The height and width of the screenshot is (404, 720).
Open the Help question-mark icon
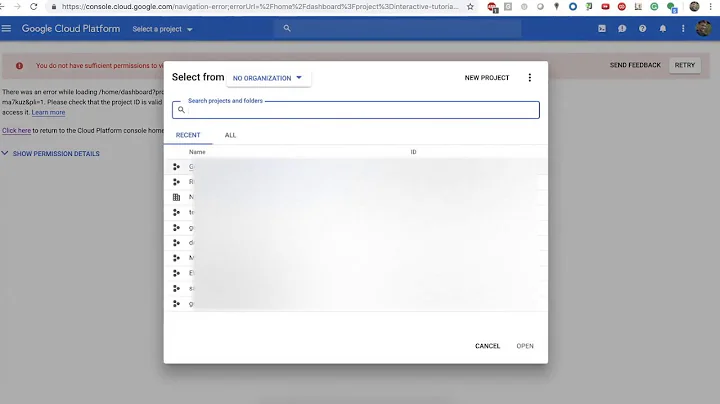point(642,28)
